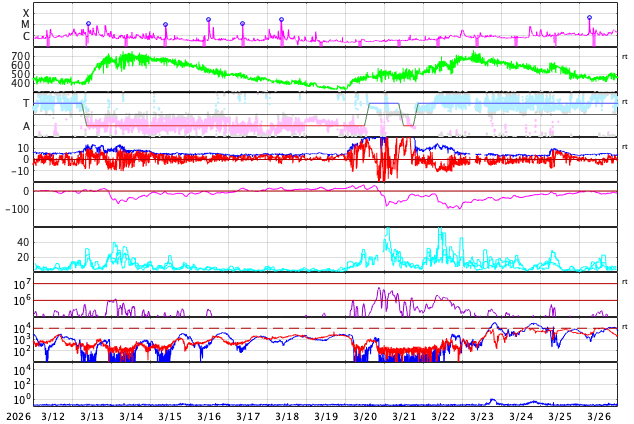Click the 3/20 date on time axis

tap(365, 416)
